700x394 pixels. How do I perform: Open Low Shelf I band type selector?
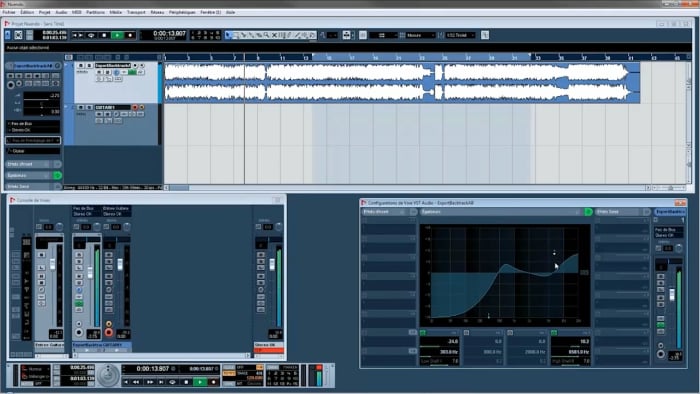click(431, 361)
